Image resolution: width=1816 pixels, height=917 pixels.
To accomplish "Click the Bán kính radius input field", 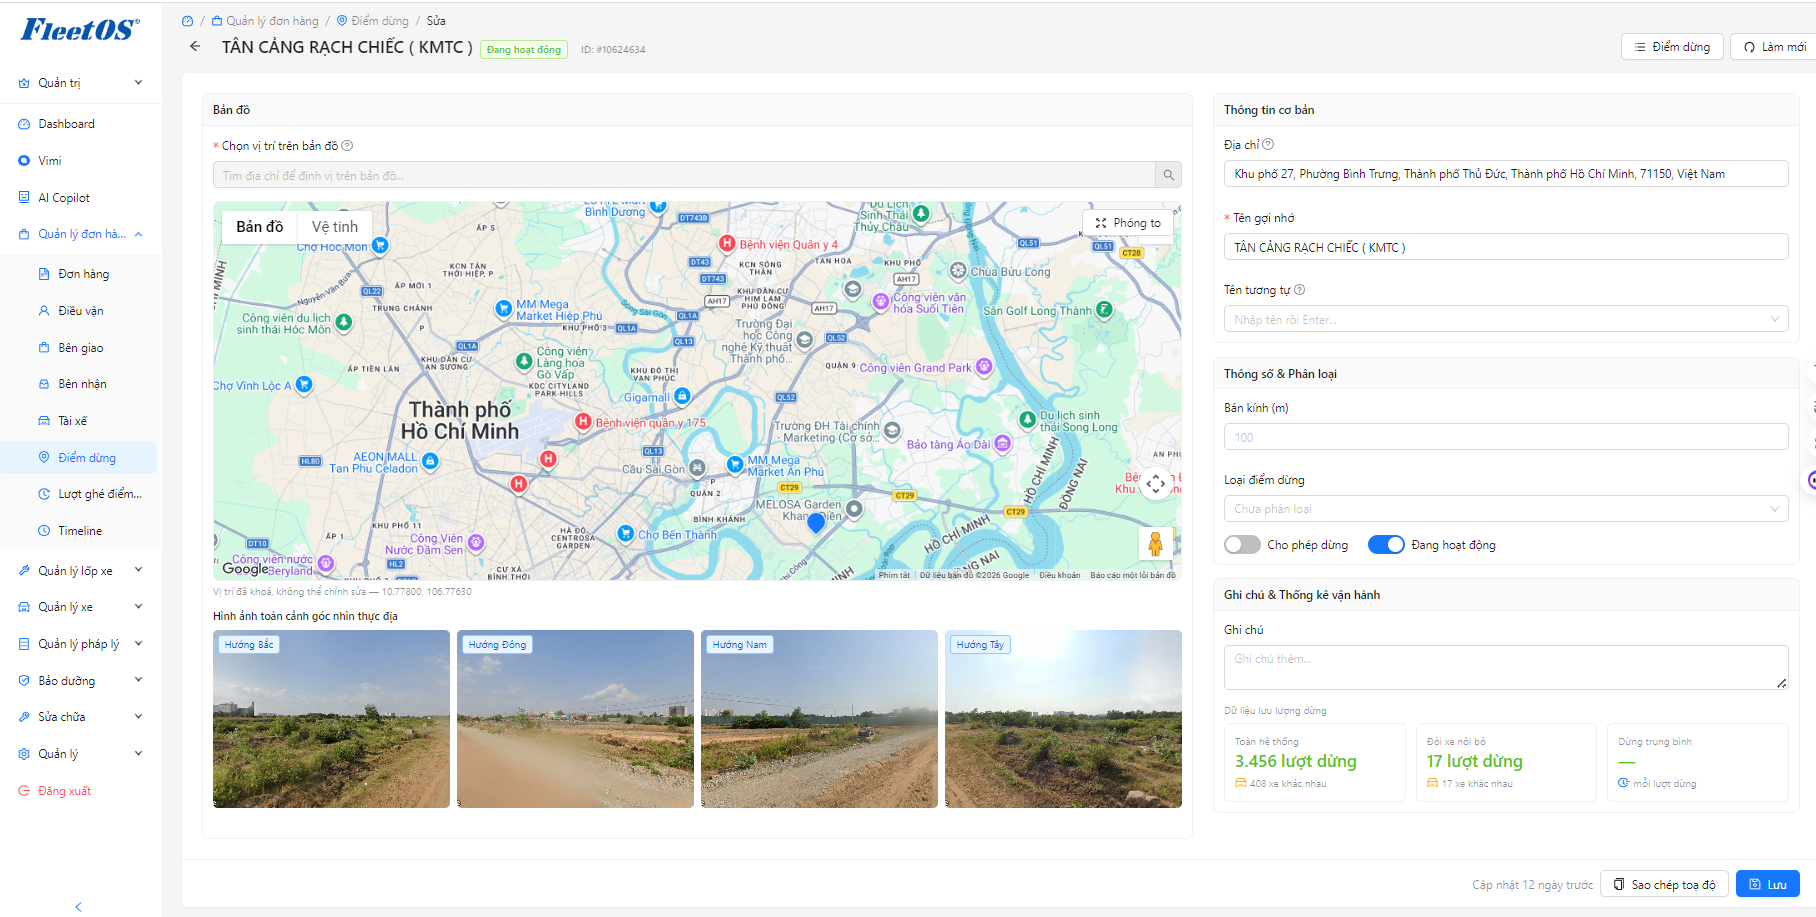I will click(1506, 437).
